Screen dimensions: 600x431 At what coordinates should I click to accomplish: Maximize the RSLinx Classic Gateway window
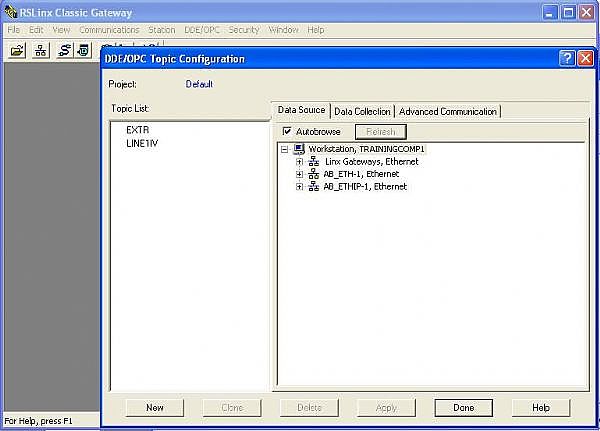tap(568, 13)
